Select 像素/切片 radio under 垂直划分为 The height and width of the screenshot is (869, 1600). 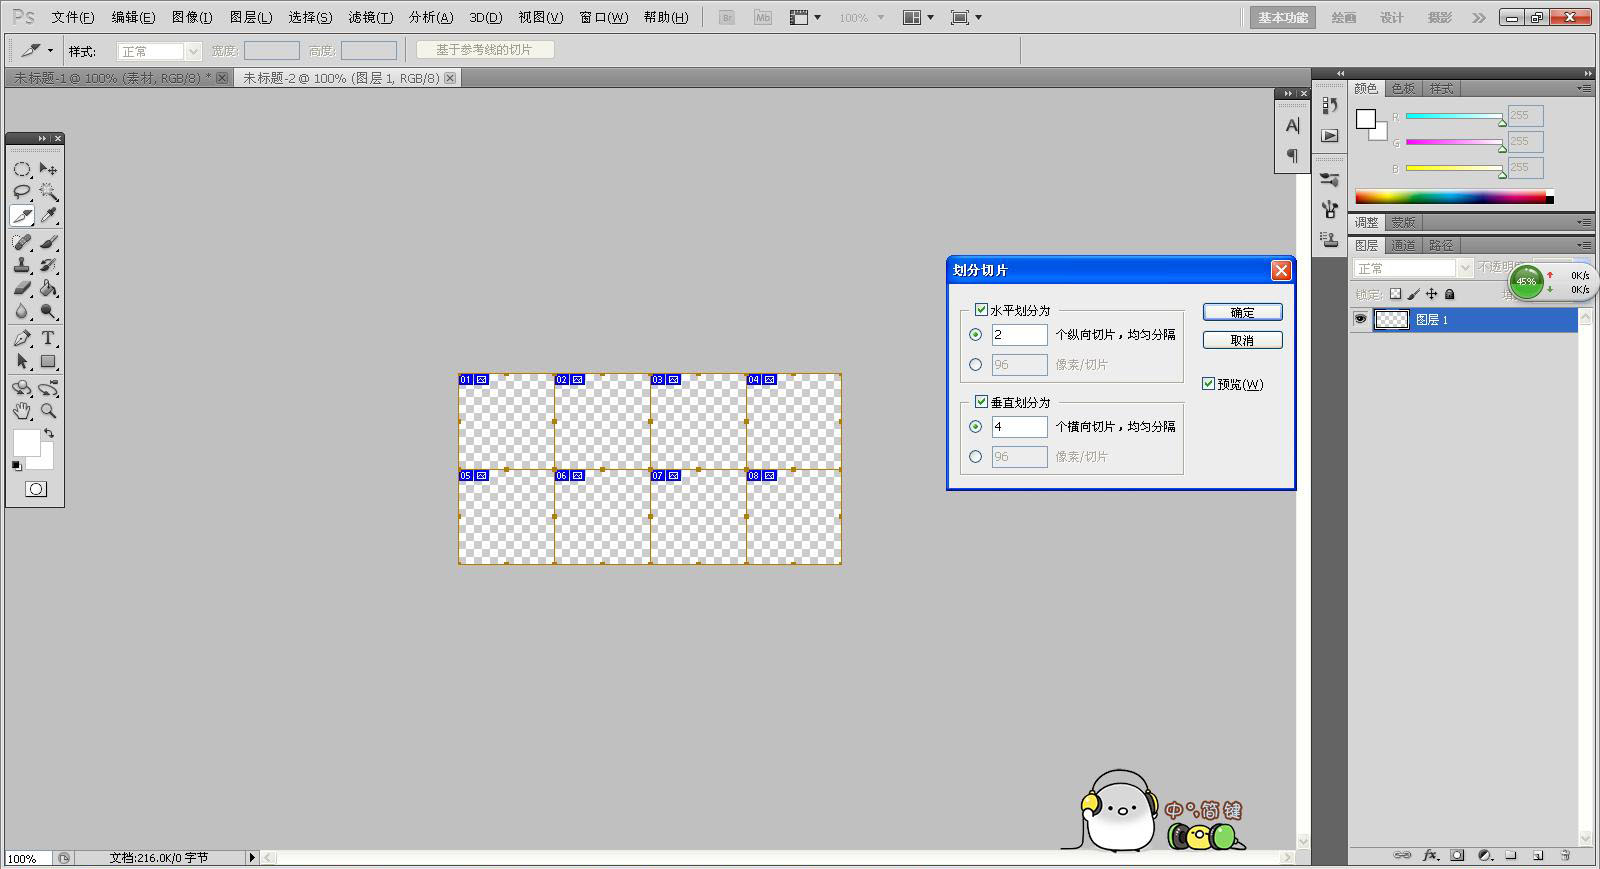pyautogui.click(x=976, y=457)
